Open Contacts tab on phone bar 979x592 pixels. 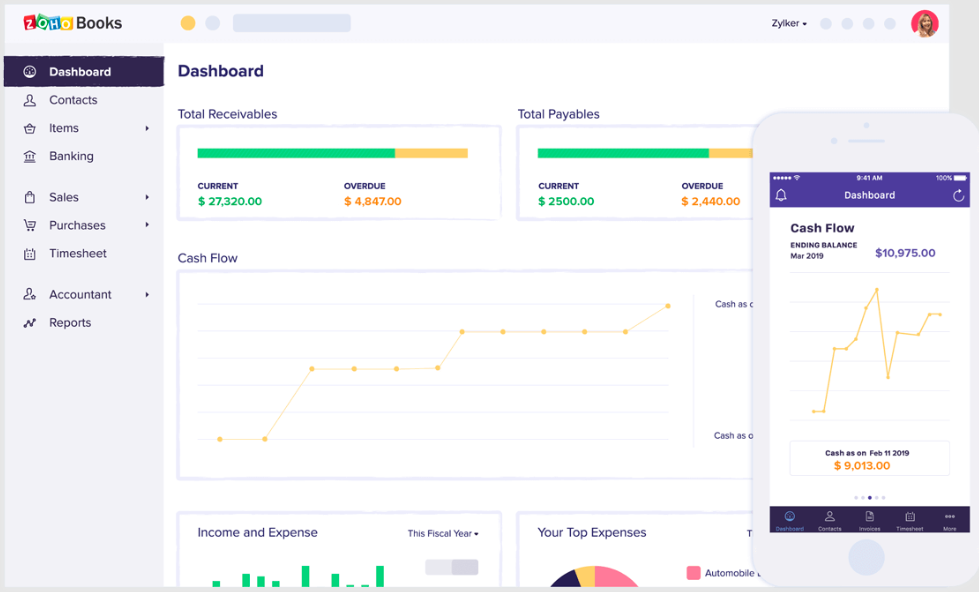[x=829, y=520]
